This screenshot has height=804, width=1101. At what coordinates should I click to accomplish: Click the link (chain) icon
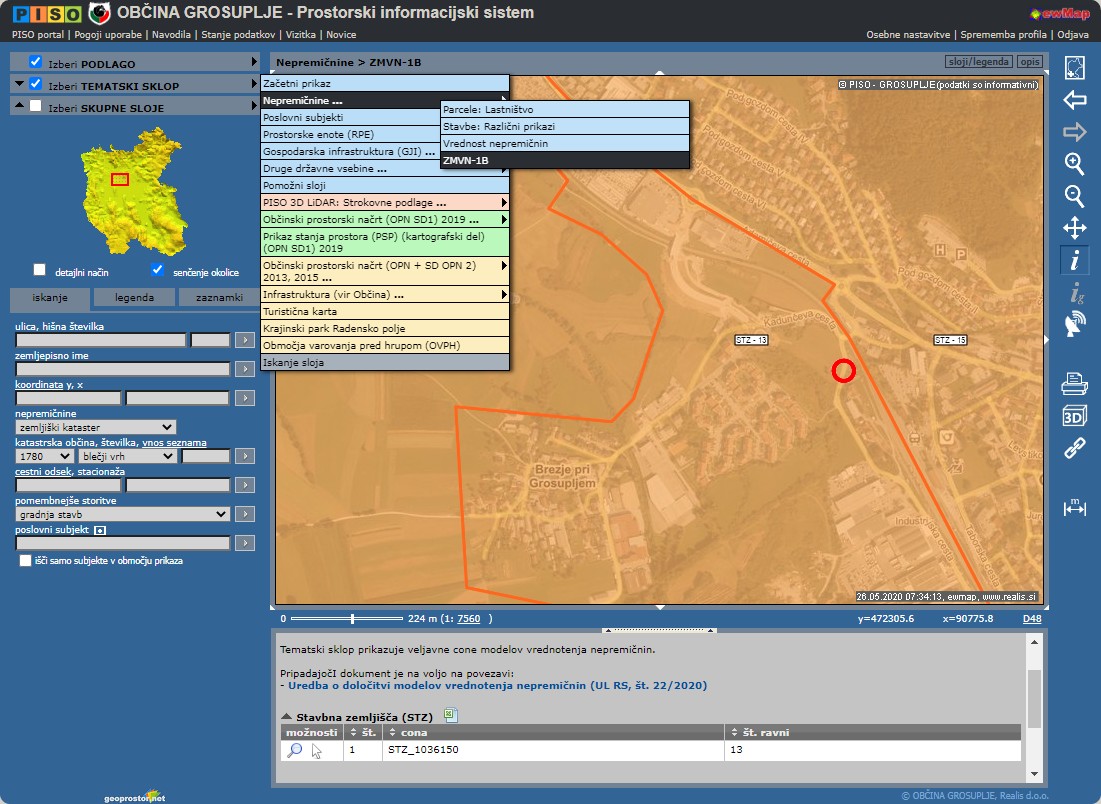1074,448
